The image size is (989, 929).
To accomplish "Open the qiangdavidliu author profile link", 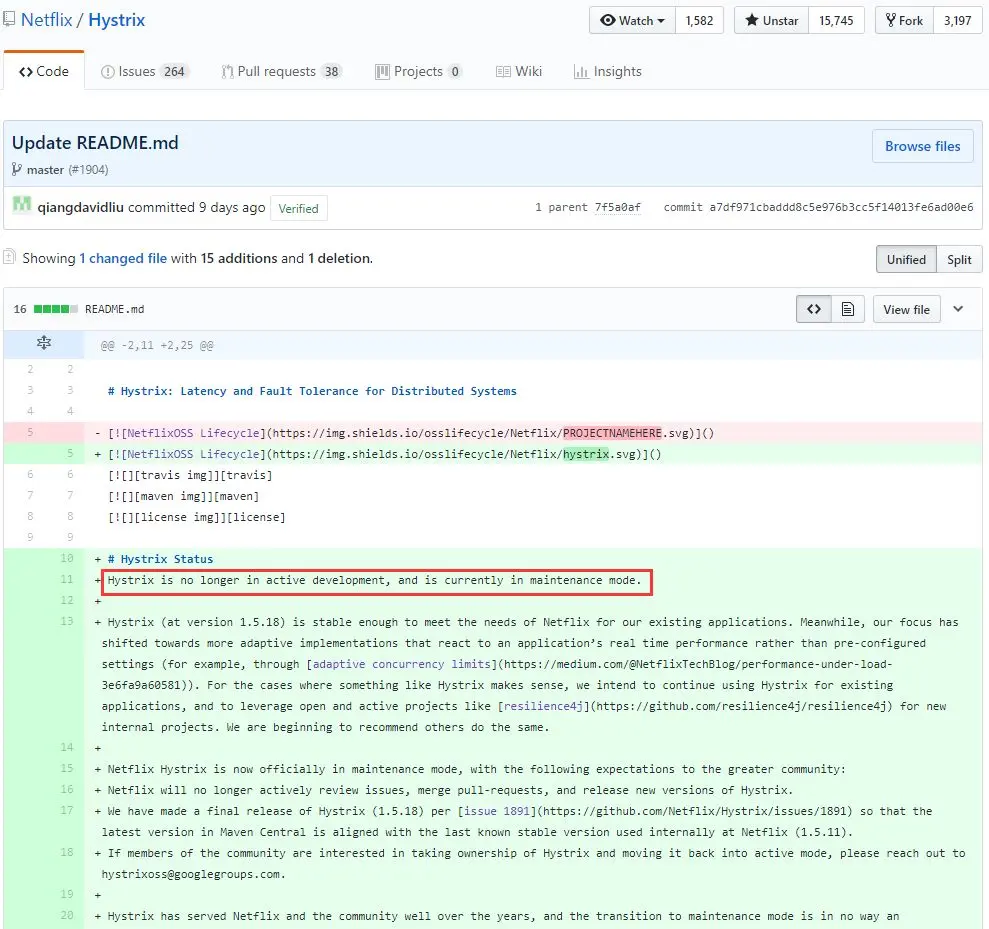I will (x=81, y=207).
